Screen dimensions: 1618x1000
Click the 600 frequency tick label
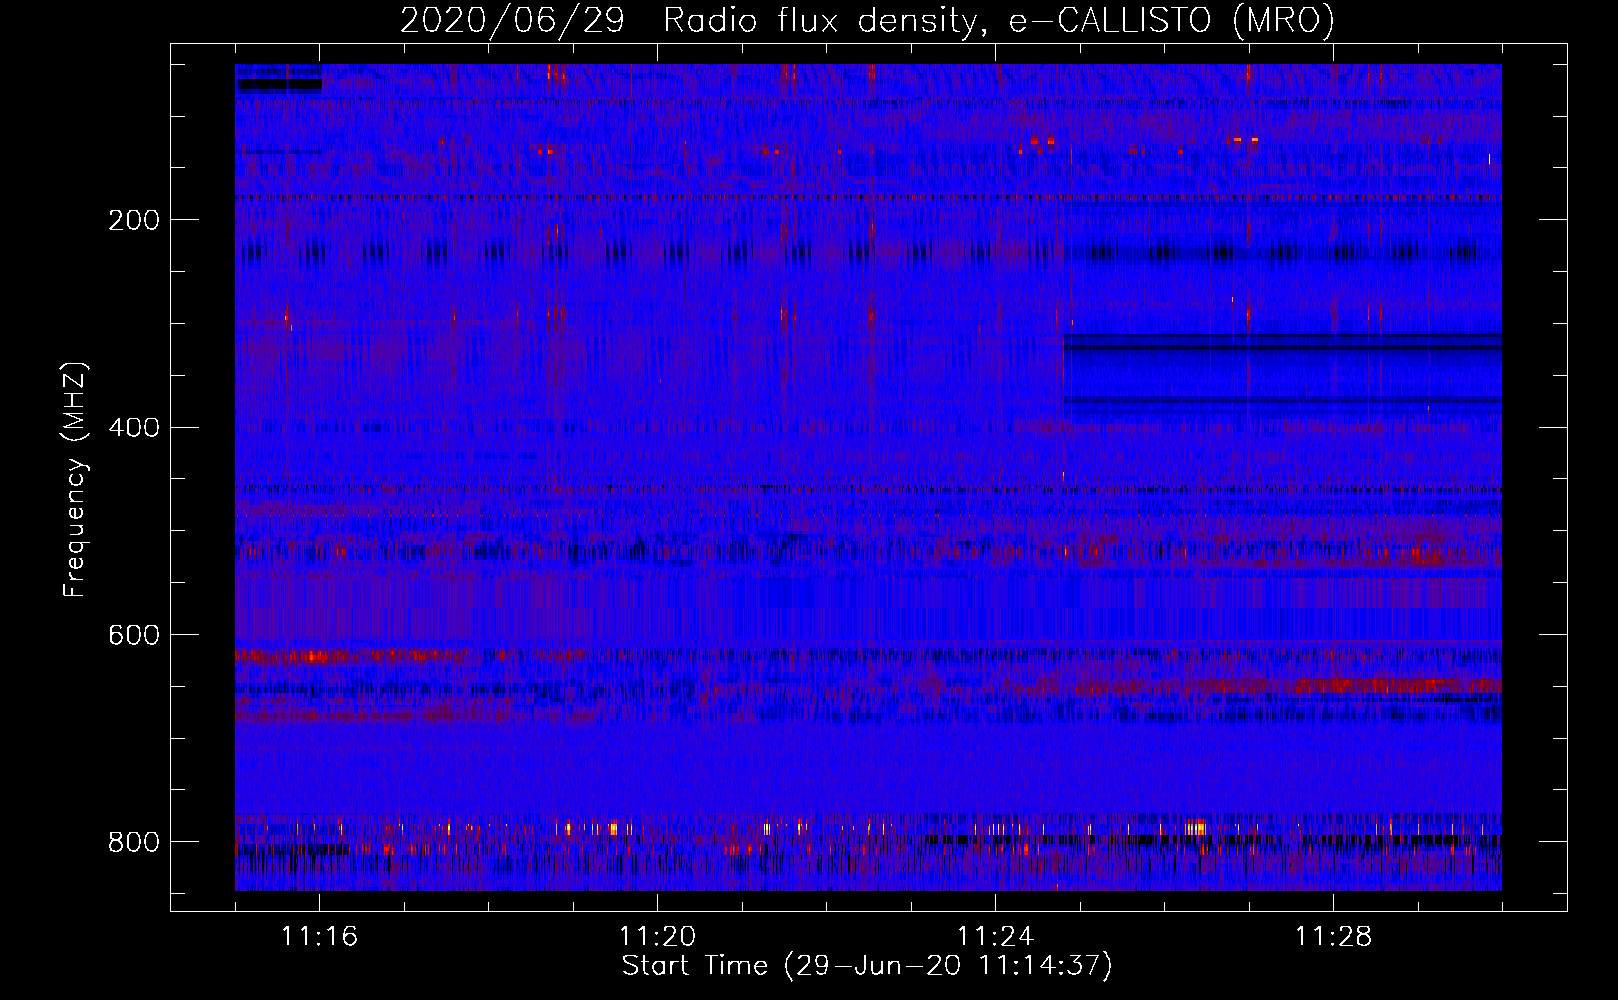pos(133,636)
